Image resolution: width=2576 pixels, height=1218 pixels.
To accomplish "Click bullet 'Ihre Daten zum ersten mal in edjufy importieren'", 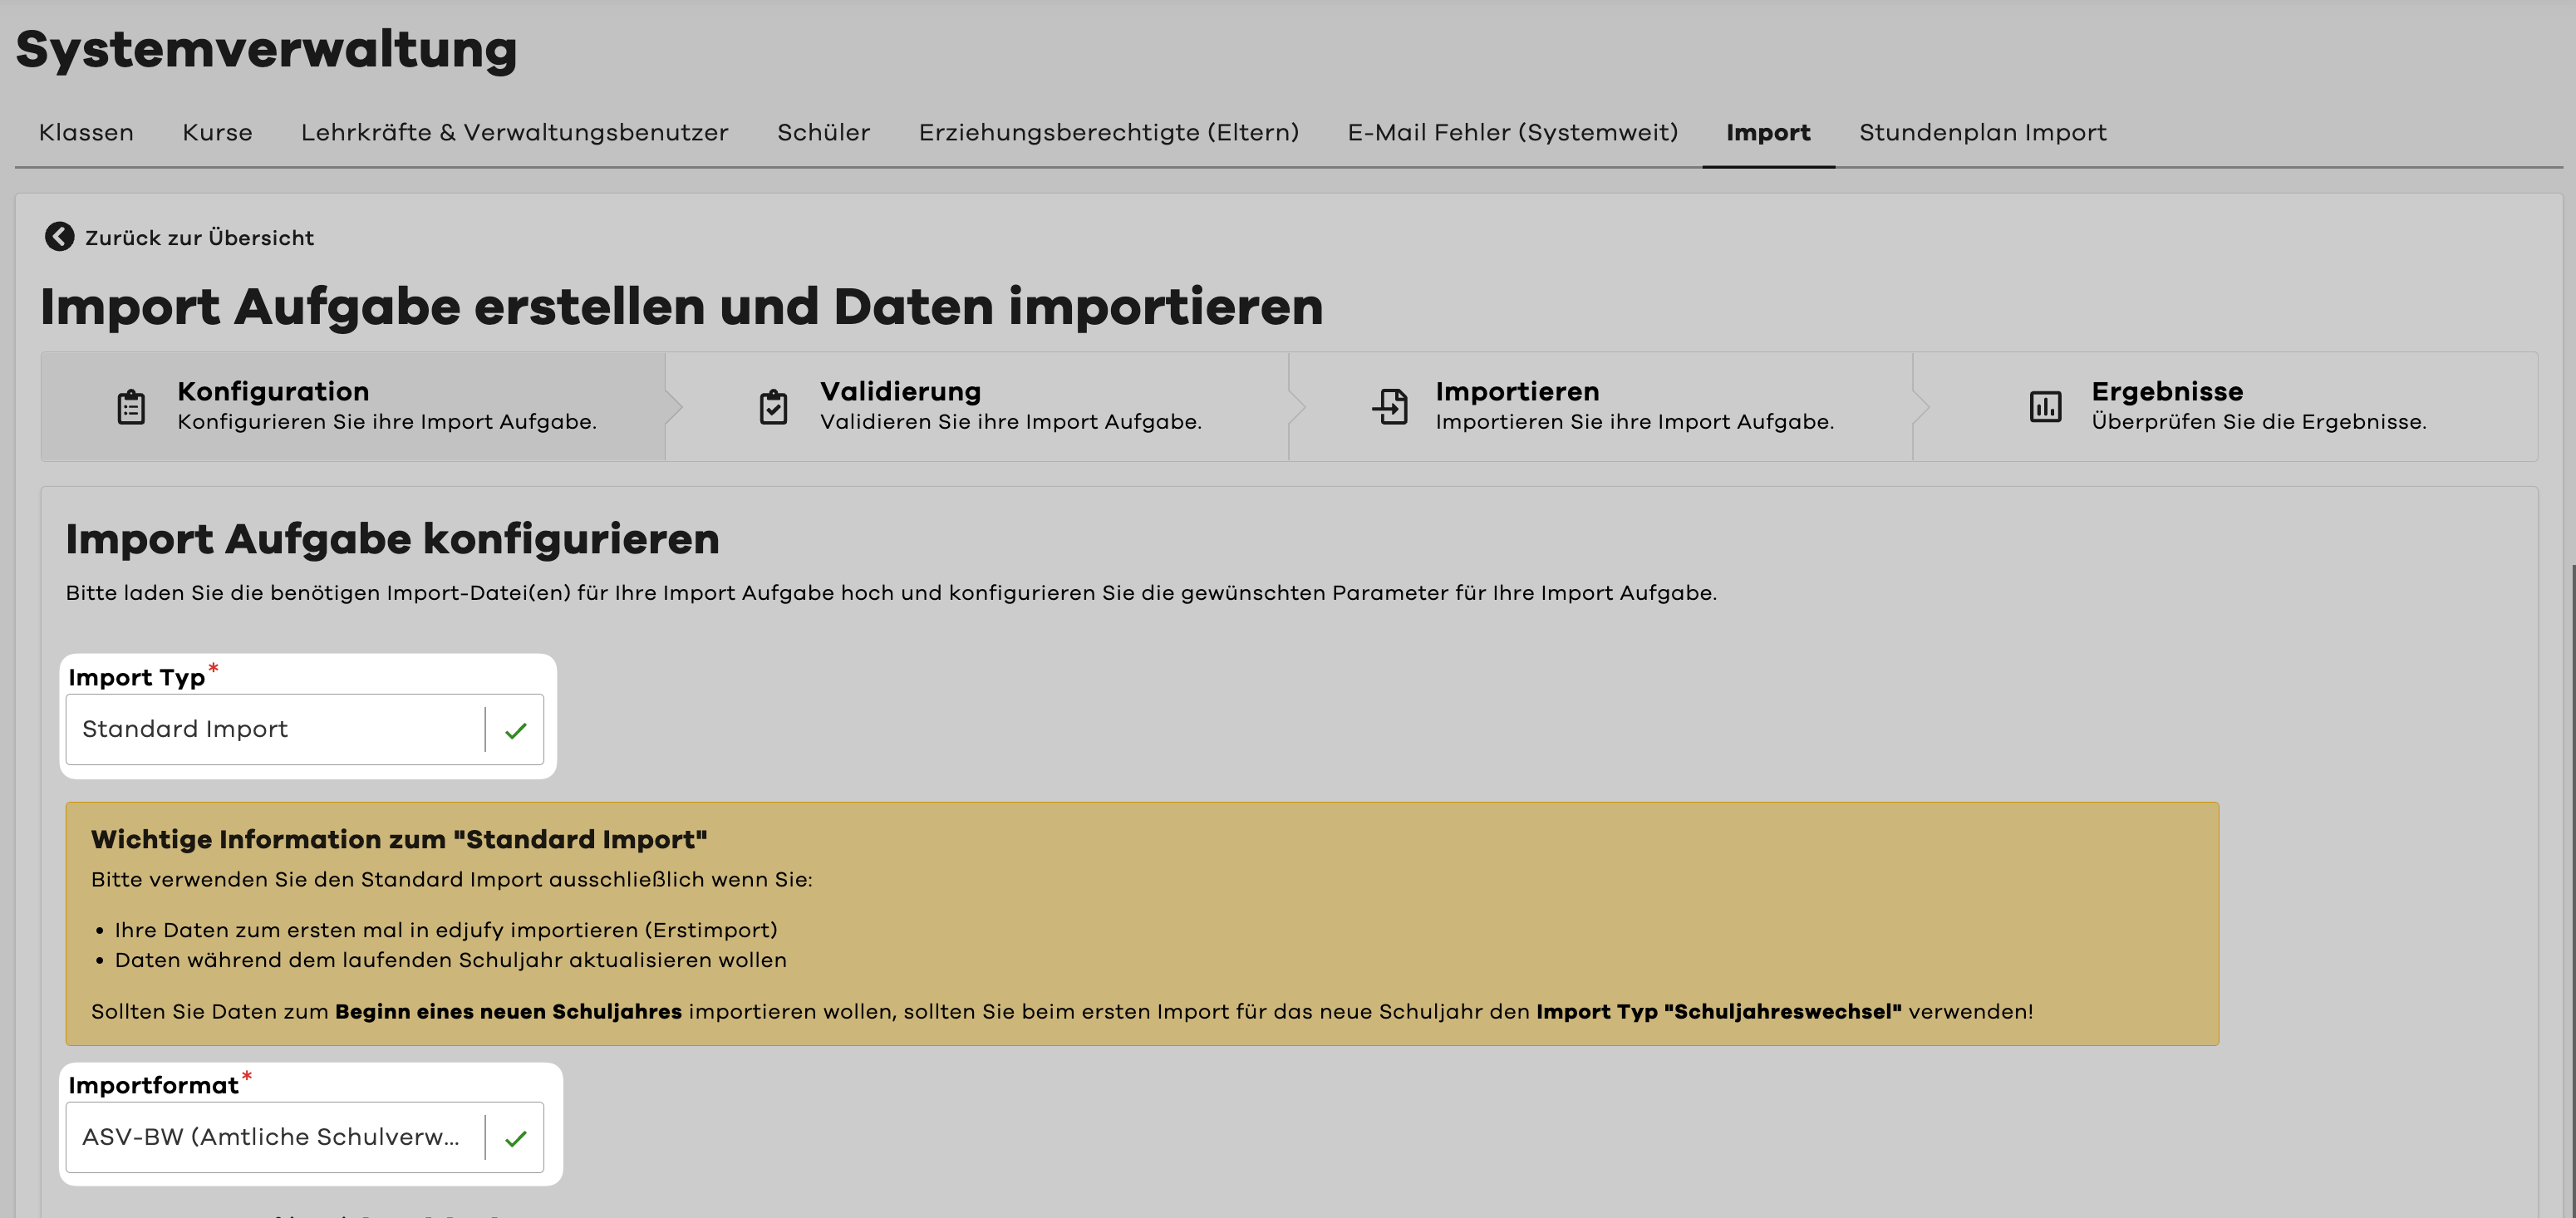I will coord(446,931).
